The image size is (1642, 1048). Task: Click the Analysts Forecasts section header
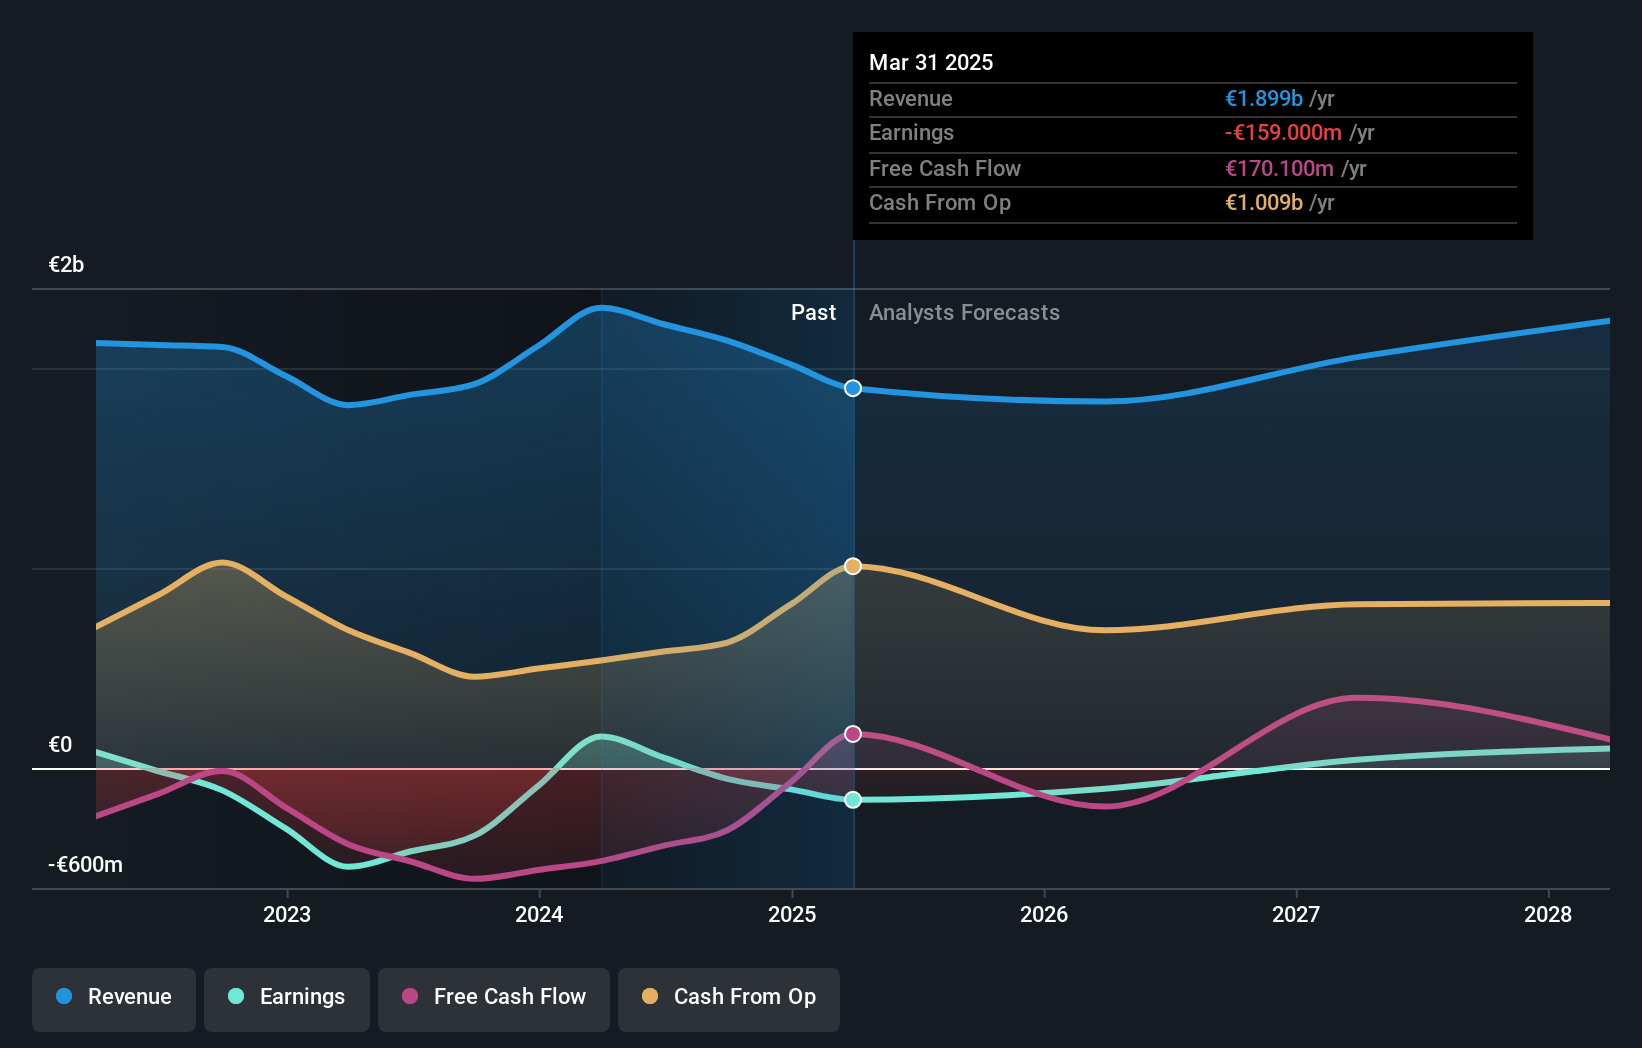tap(964, 312)
